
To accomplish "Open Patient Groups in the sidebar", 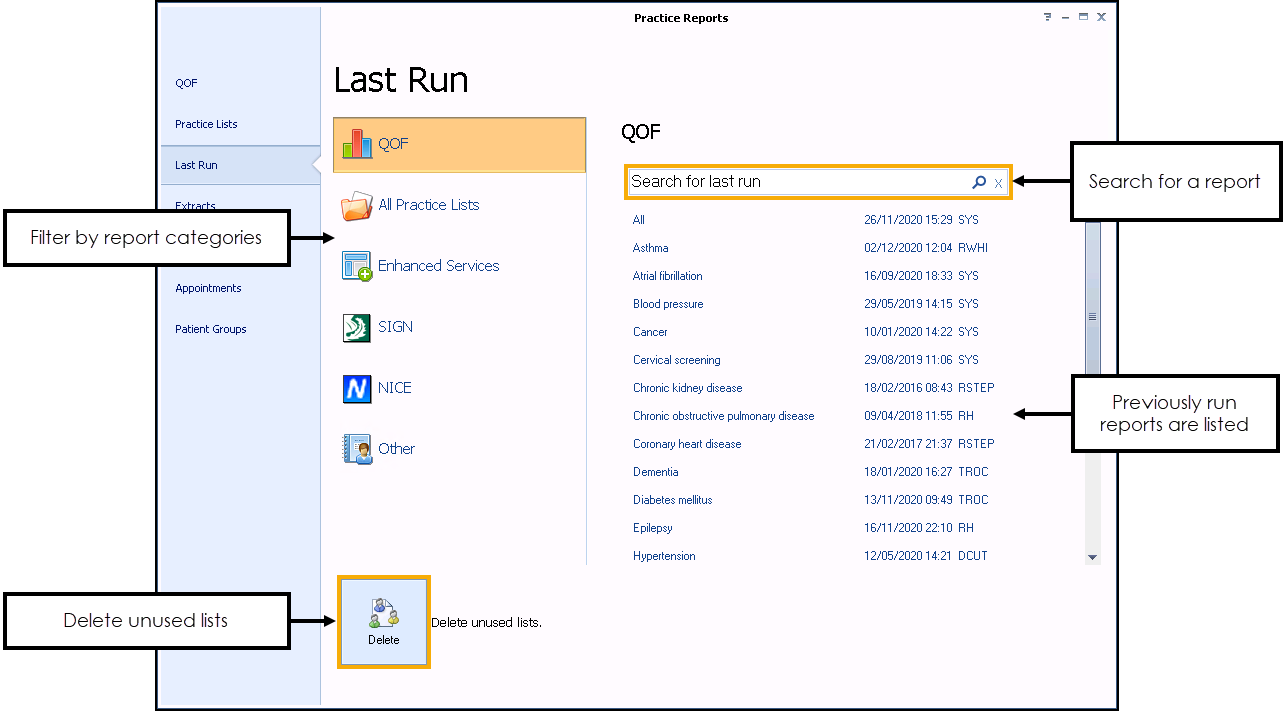I will 210,329.
